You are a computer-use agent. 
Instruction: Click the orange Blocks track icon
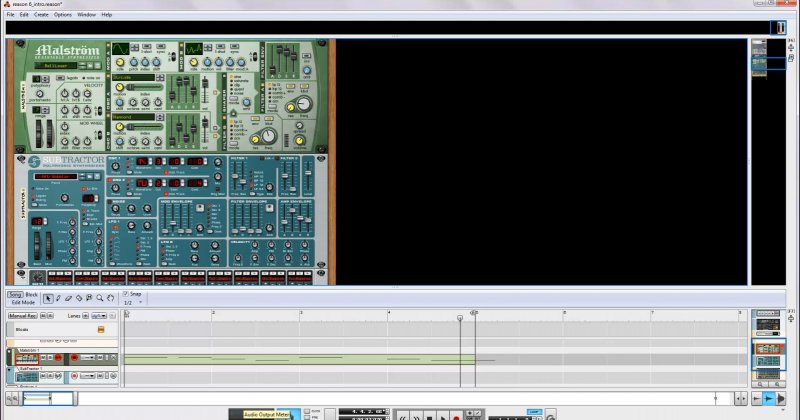point(100,328)
